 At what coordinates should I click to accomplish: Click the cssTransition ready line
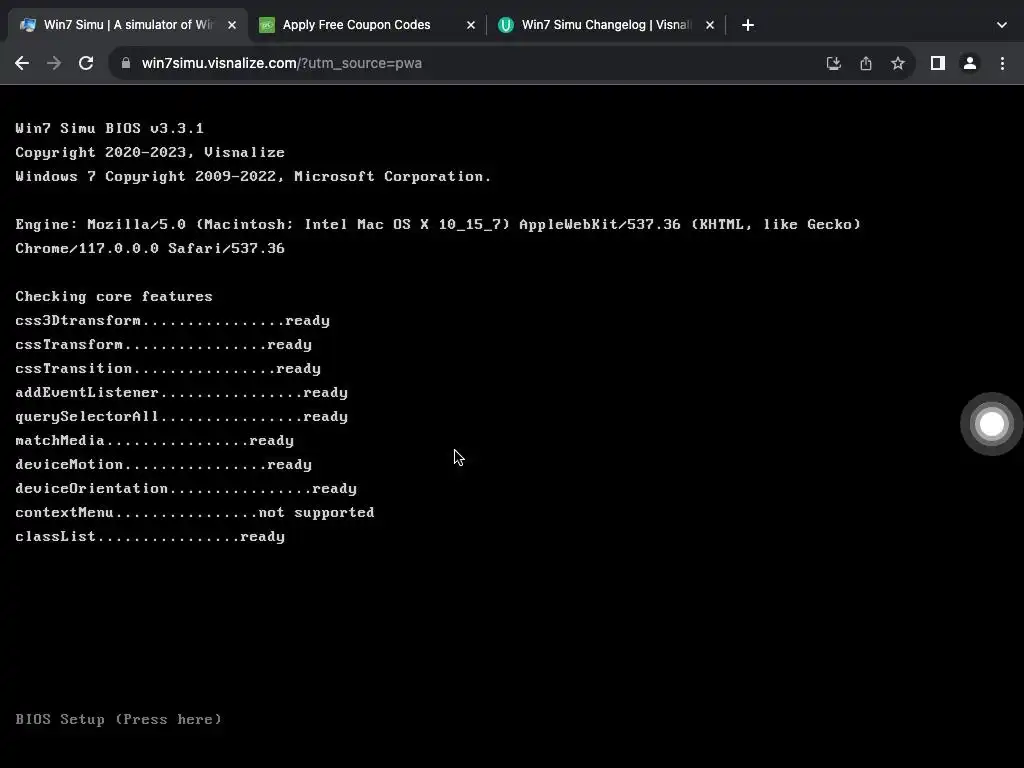(x=168, y=368)
